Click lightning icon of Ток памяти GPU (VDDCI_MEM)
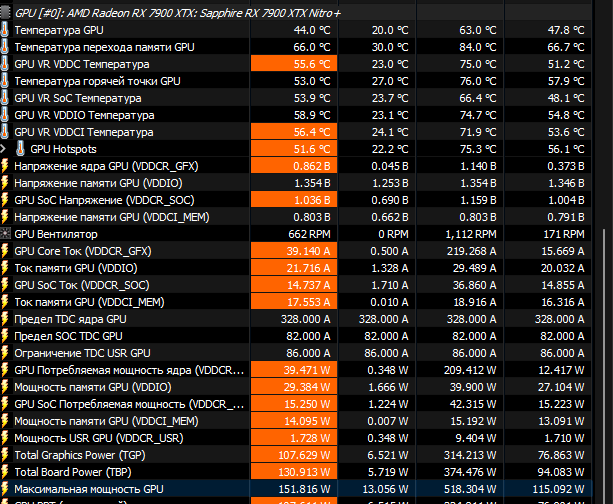The image size is (613, 504). [5, 302]
